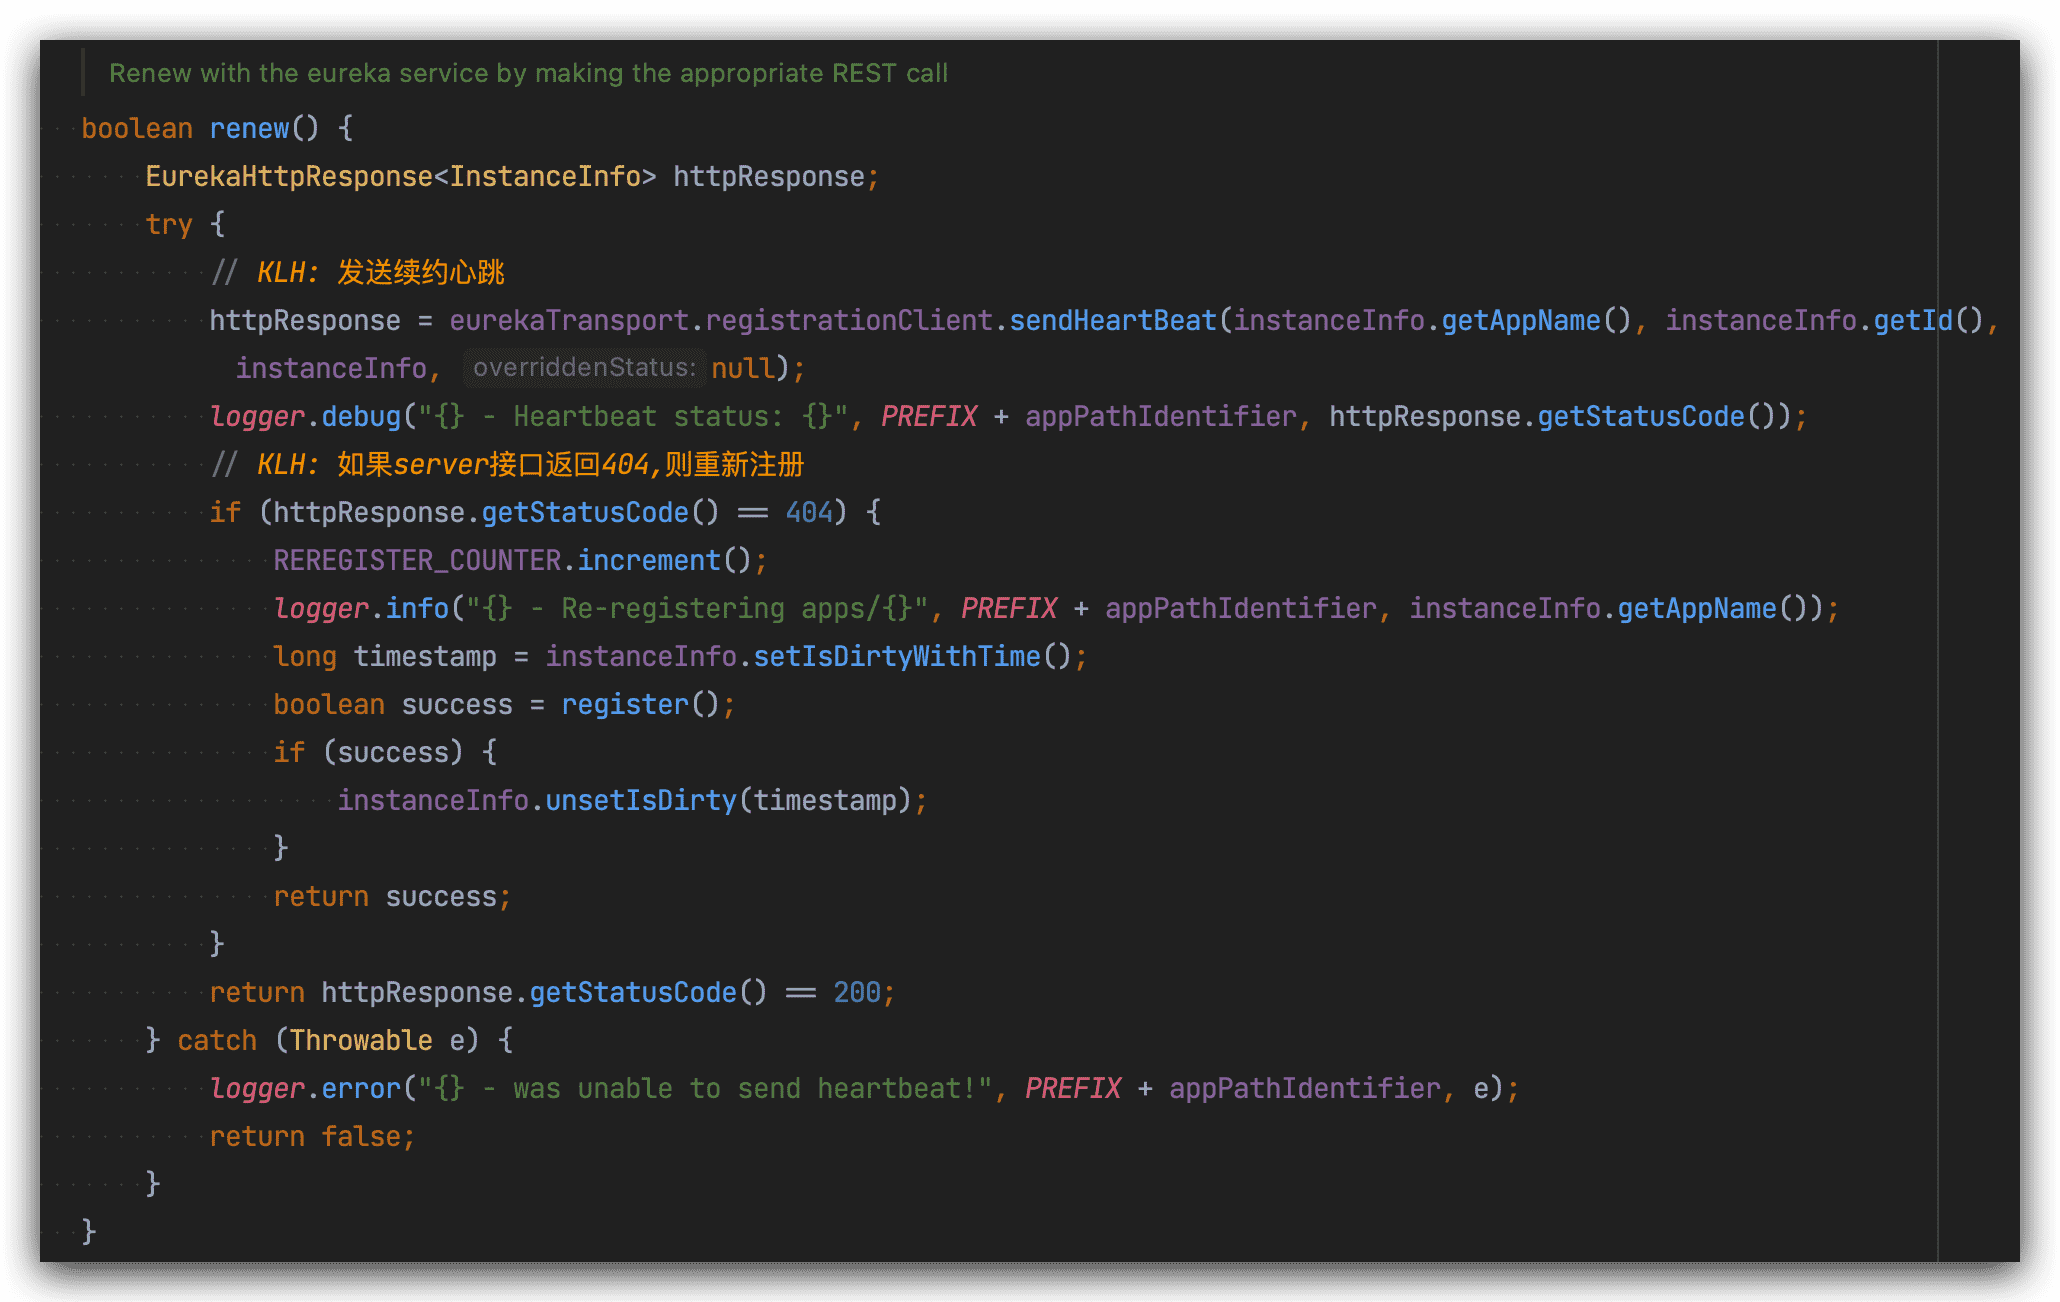The height and width of the screenshot is (1302, 2060).
Task: Click the null argument value
Action: point(743,368)
